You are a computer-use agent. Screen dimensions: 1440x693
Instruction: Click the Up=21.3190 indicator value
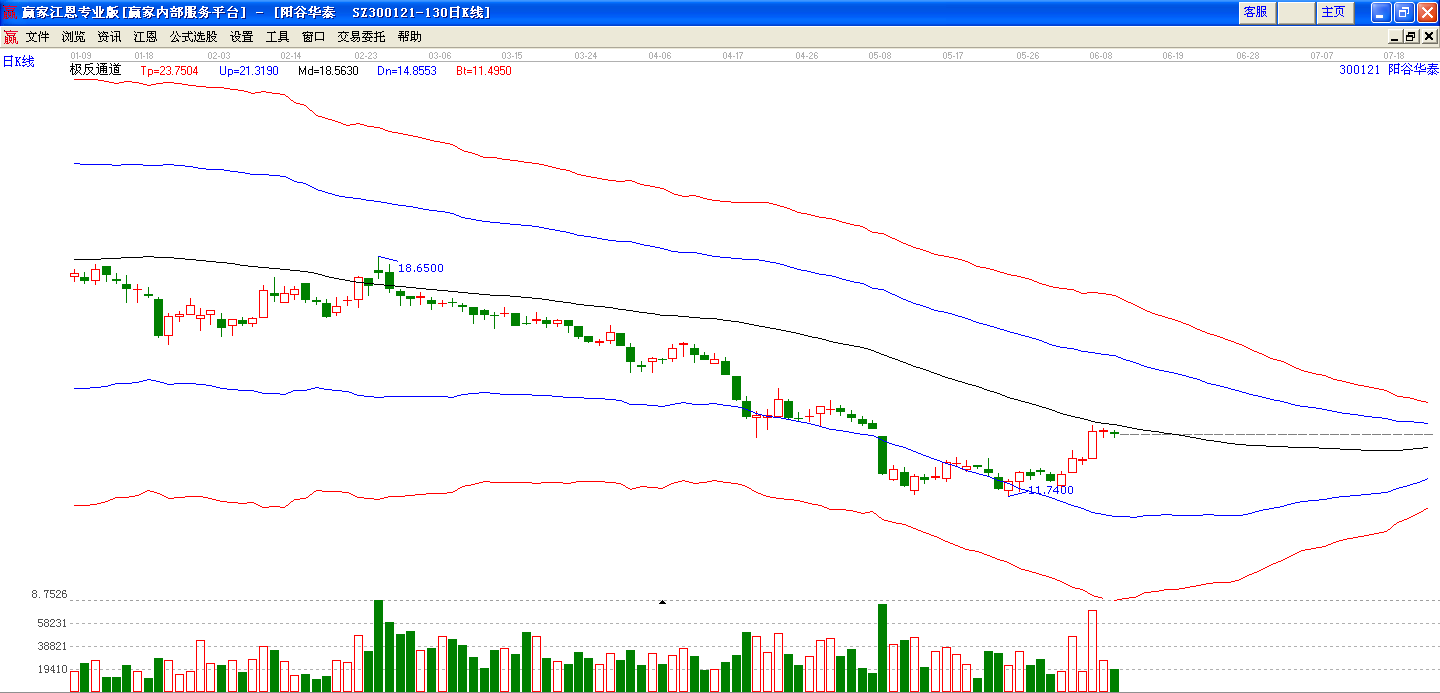pyautogui.click(x=248, y=71)
